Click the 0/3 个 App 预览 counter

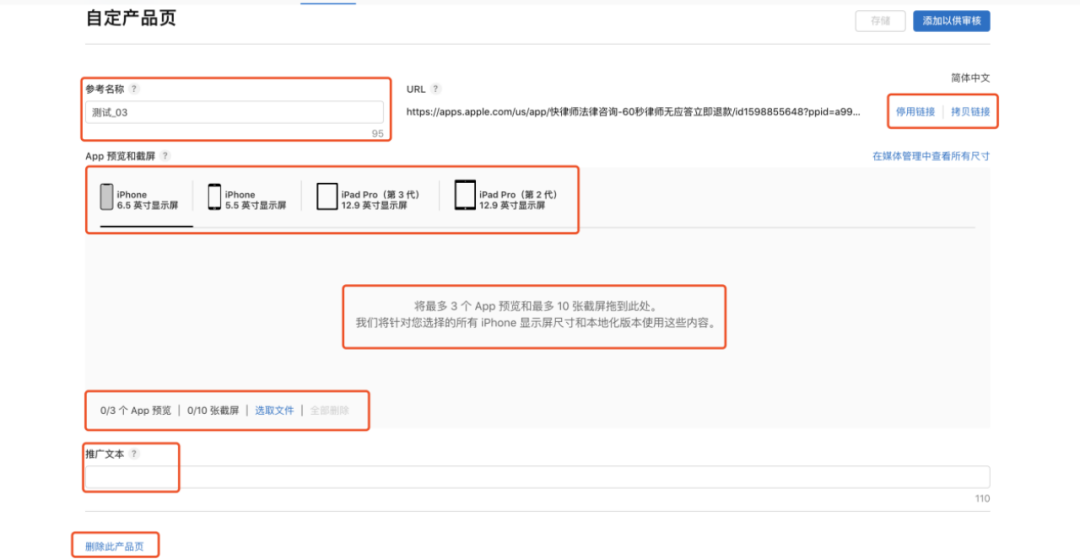pos(136,410)
